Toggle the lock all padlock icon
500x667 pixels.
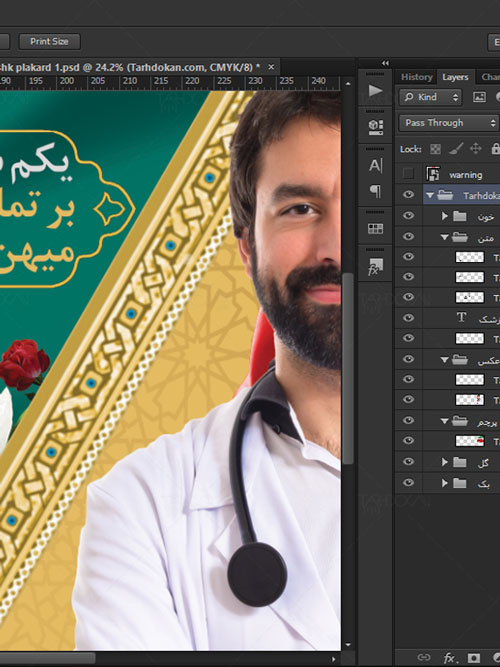click(x=495, y=148)
